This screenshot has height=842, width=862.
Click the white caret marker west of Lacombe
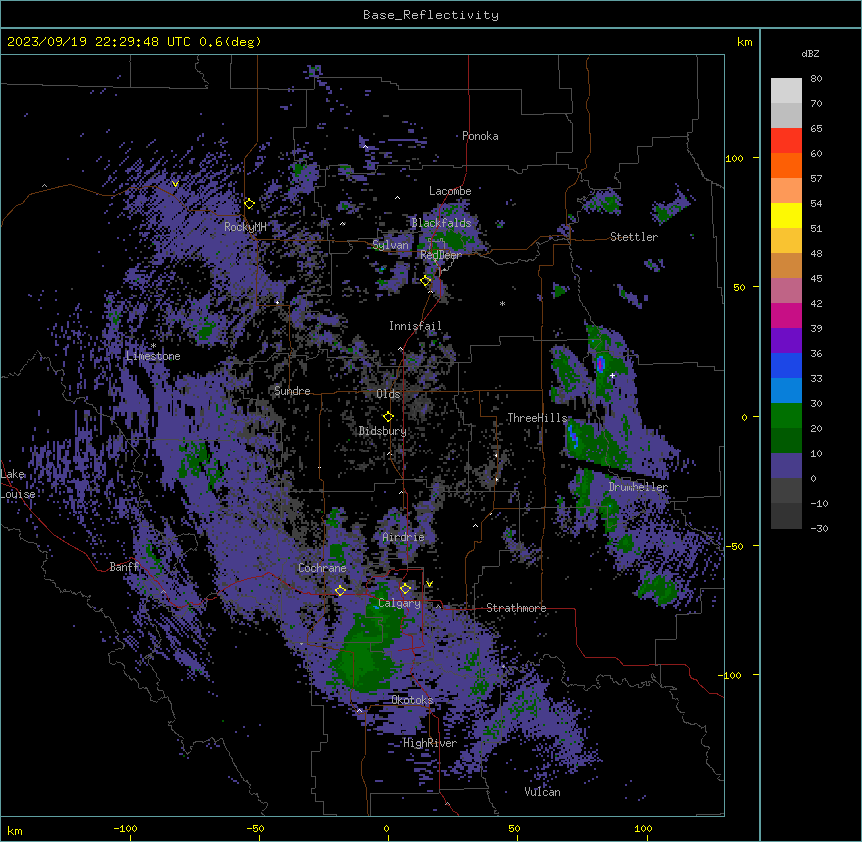pos(397,197)
